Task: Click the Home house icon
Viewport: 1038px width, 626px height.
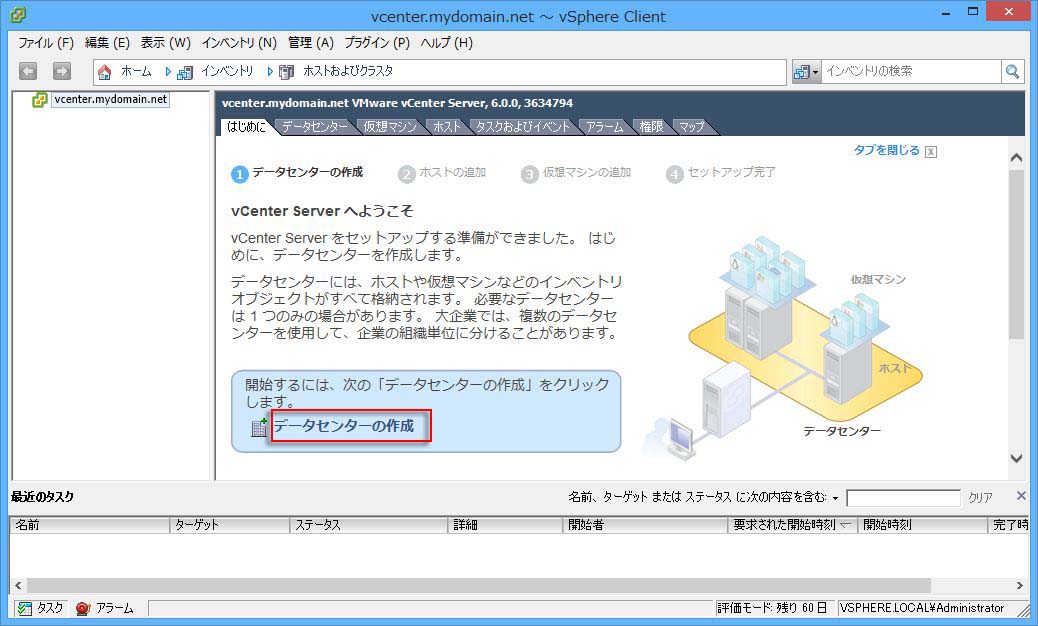Action: pos(104,72)
